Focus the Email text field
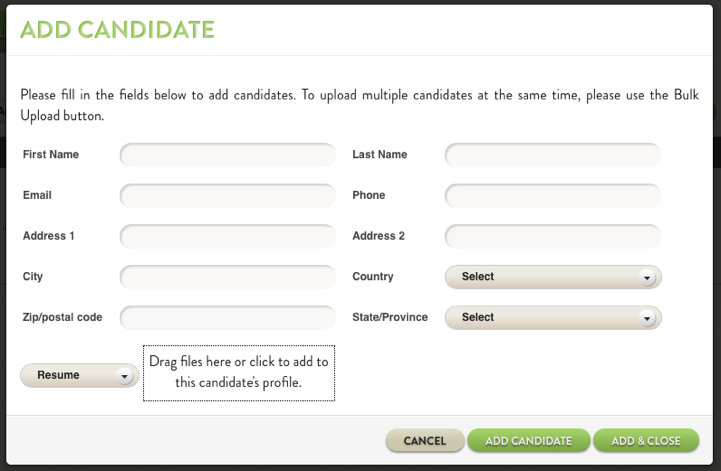The width and height of the screenshot is (721, 471). tap(228, 195)
